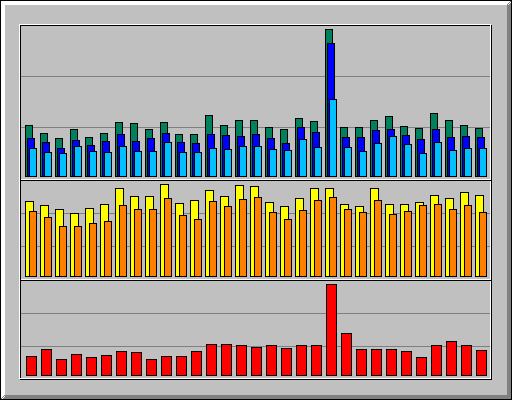The height and width of the screenshot is (400, 512).
Task: Select the first dark blue bar in top chart
Action: [31, 143]
